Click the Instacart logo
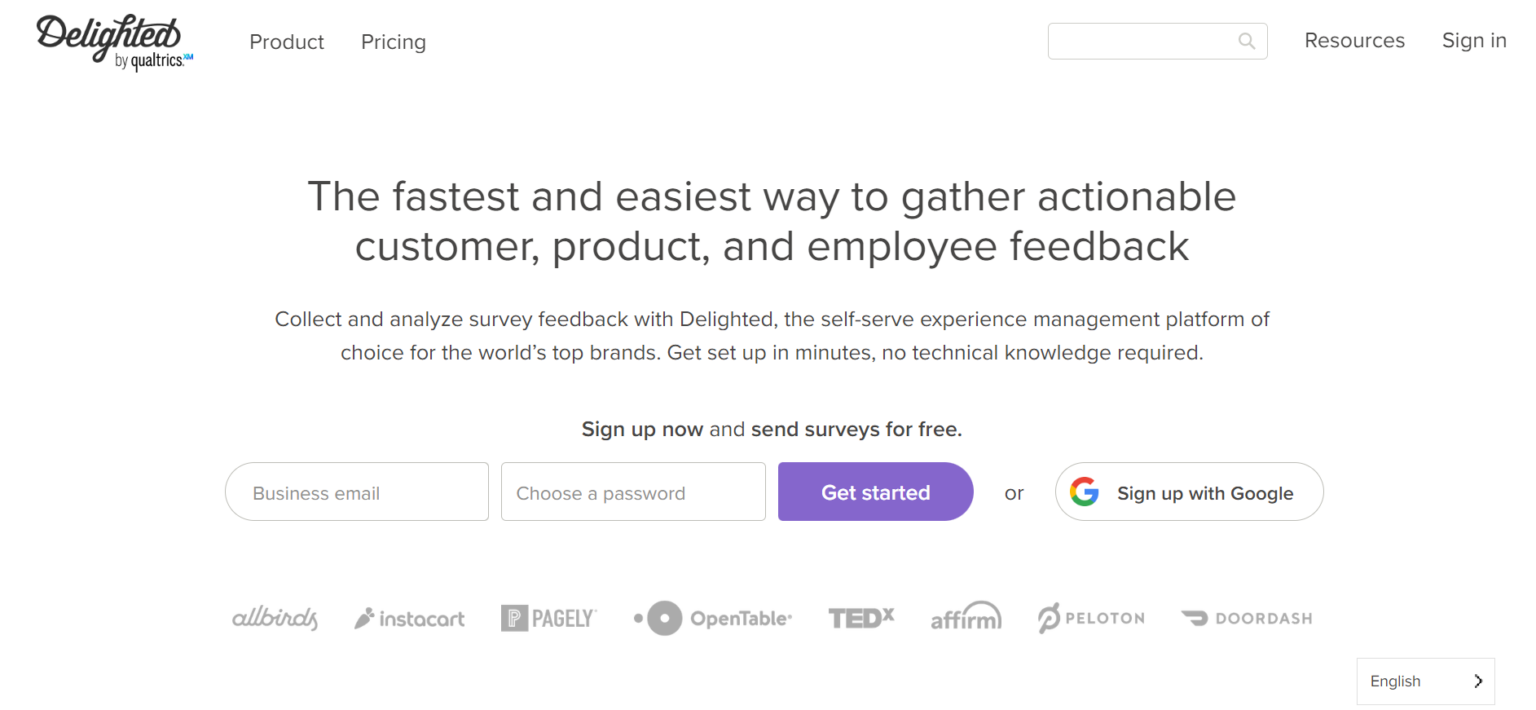1536x710 pixels. click(409, 617)
